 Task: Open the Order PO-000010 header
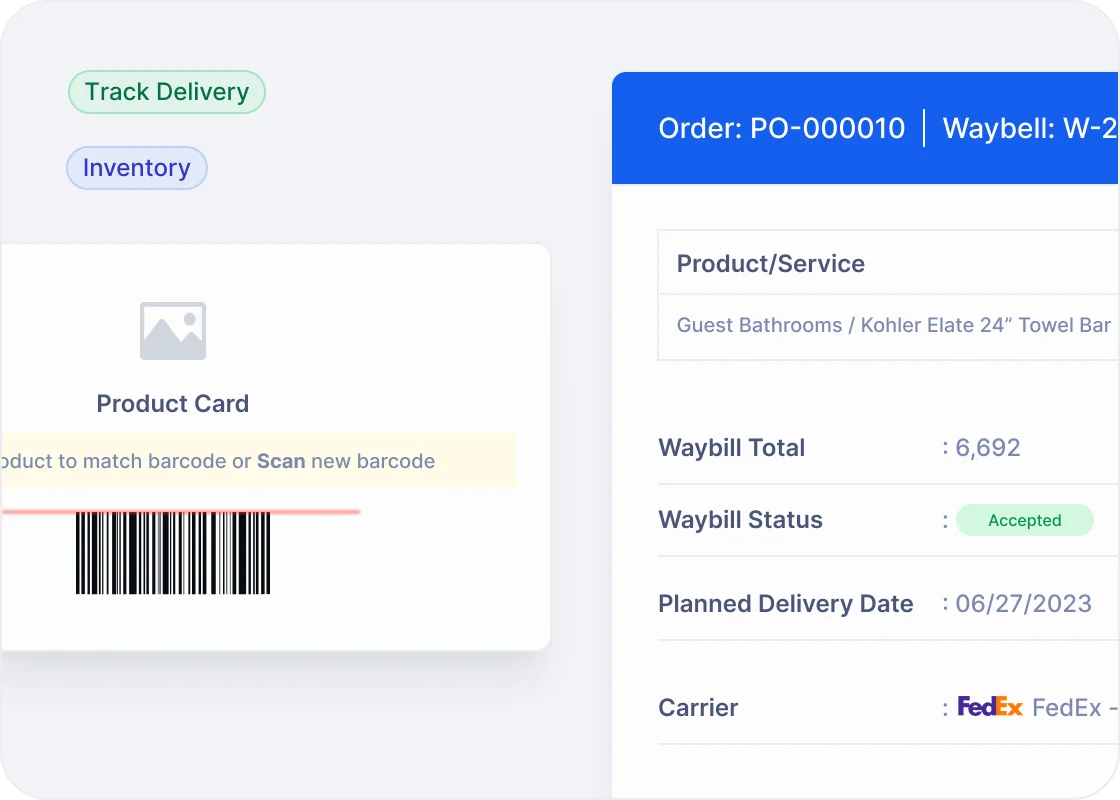pyautogui.click(x=782, y=128)
